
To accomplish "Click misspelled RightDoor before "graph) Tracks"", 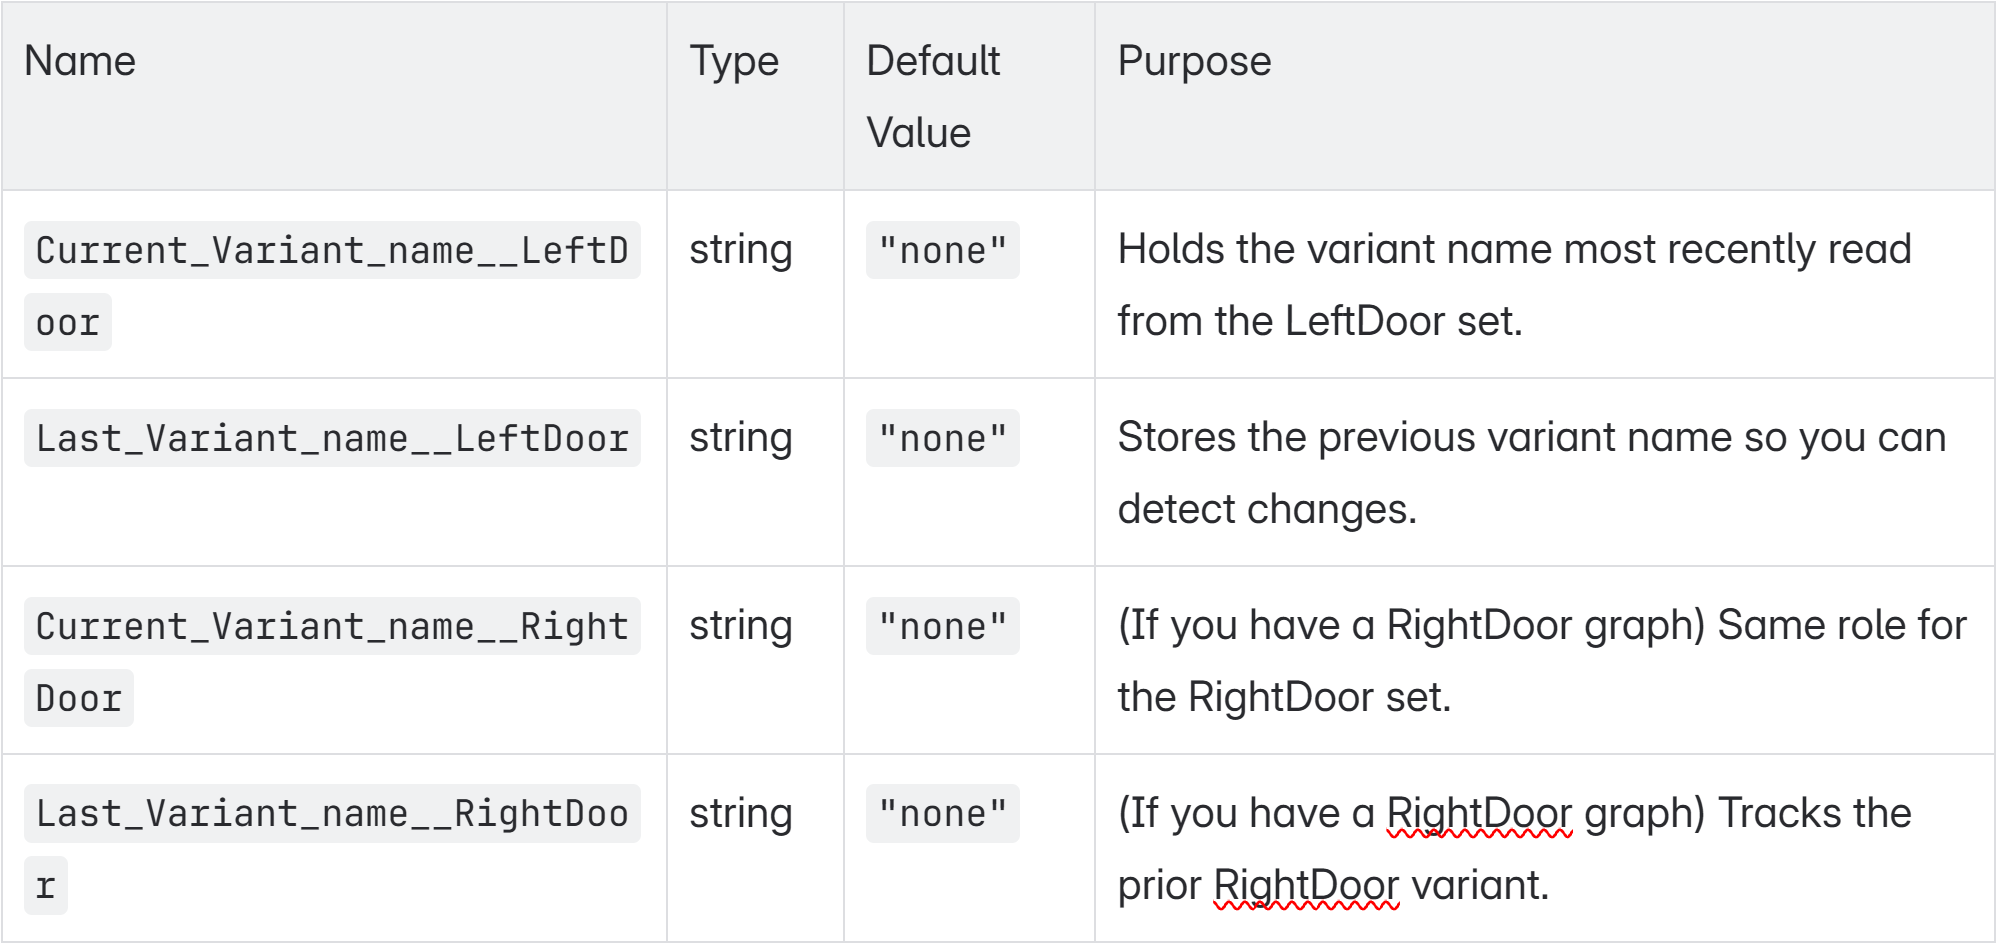I will [1479, 814].
